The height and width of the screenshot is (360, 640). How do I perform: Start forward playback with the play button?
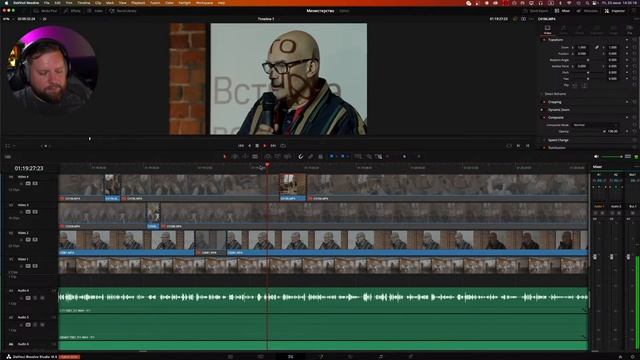pyautogui.click(x=265, y=146)
